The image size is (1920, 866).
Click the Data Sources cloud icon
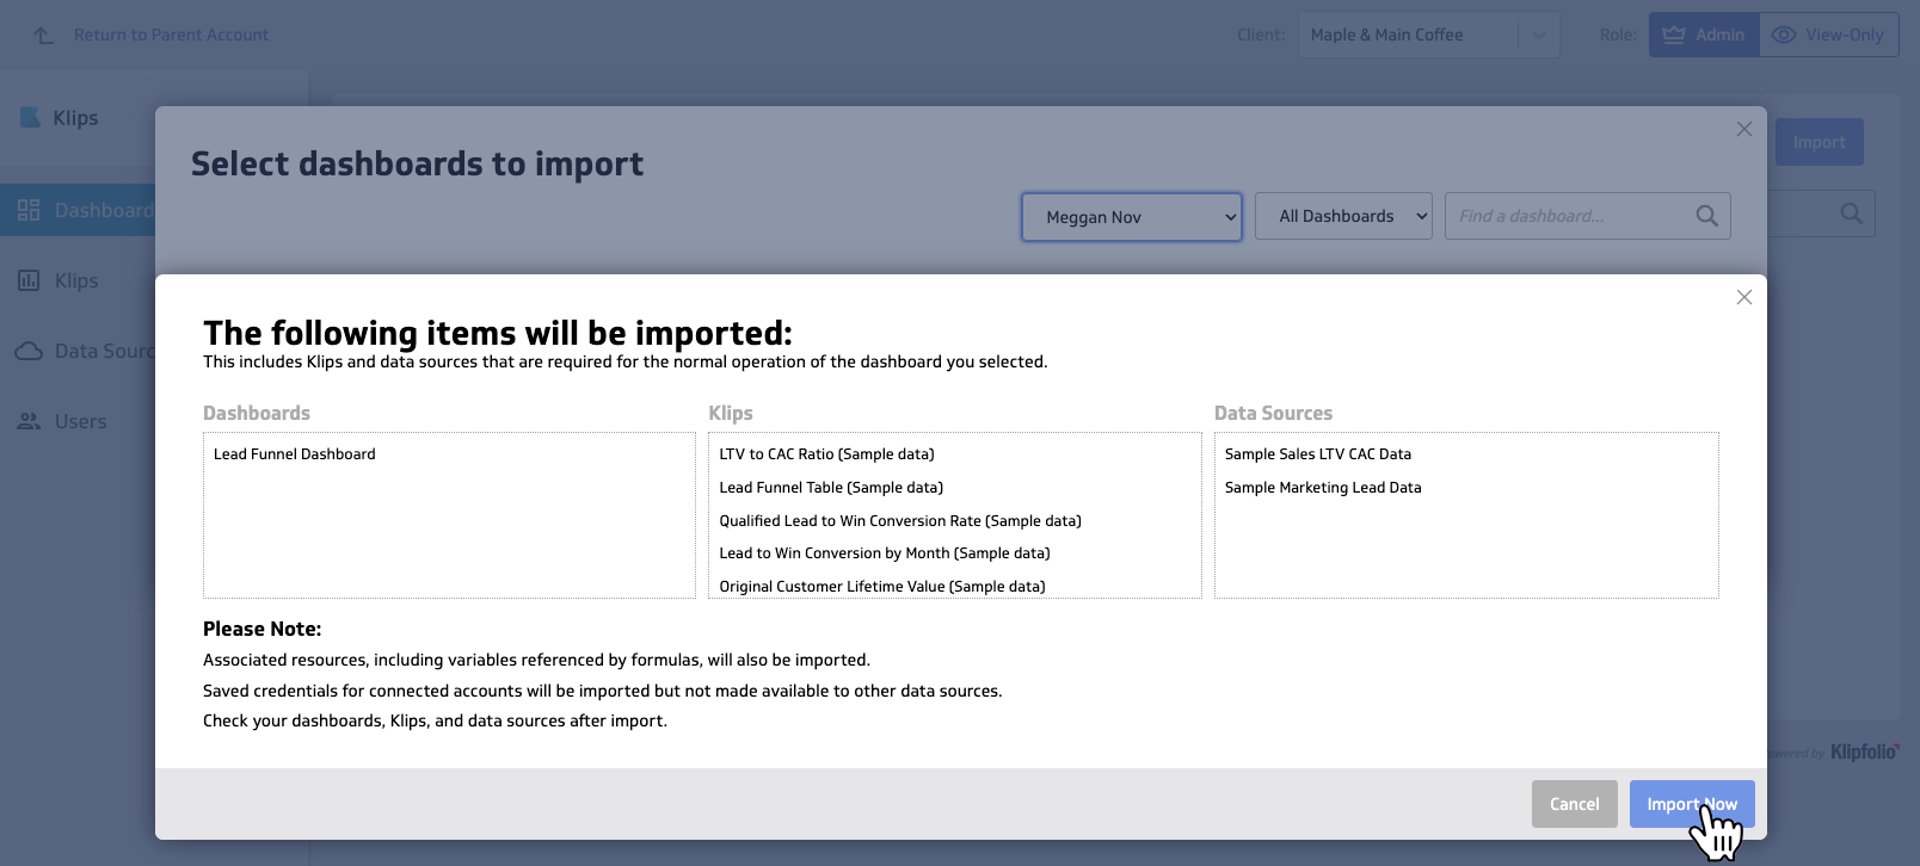pos(29,351)
